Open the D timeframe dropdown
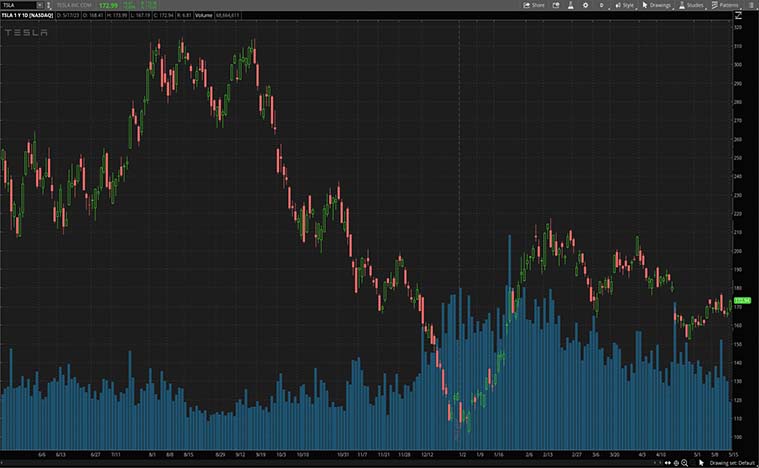 coord(602,5)
